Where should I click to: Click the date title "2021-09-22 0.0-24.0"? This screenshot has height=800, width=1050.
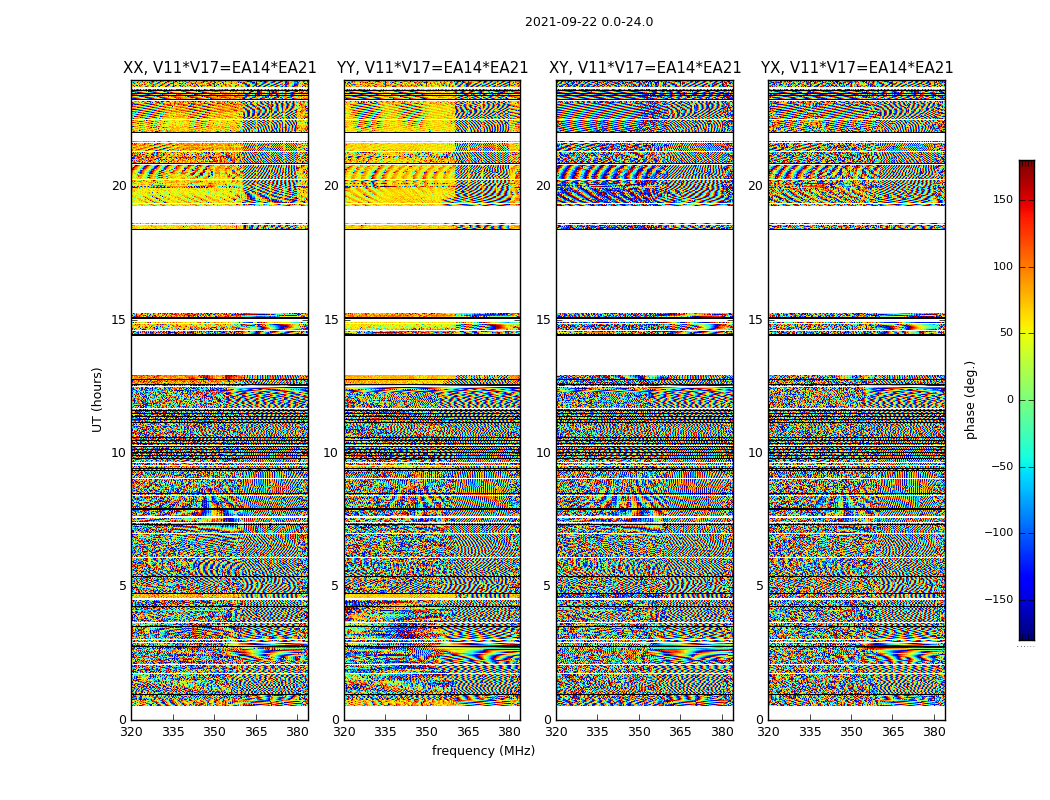coord(589,22)
